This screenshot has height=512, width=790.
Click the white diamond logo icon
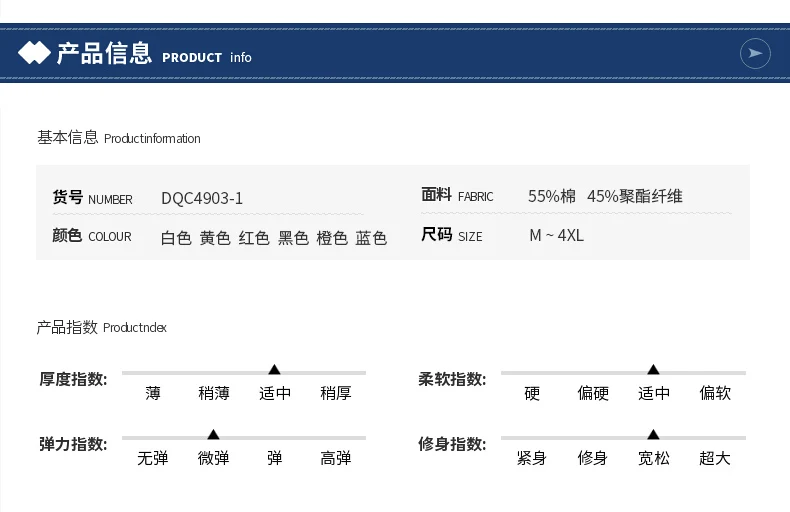tap(34, 52)
